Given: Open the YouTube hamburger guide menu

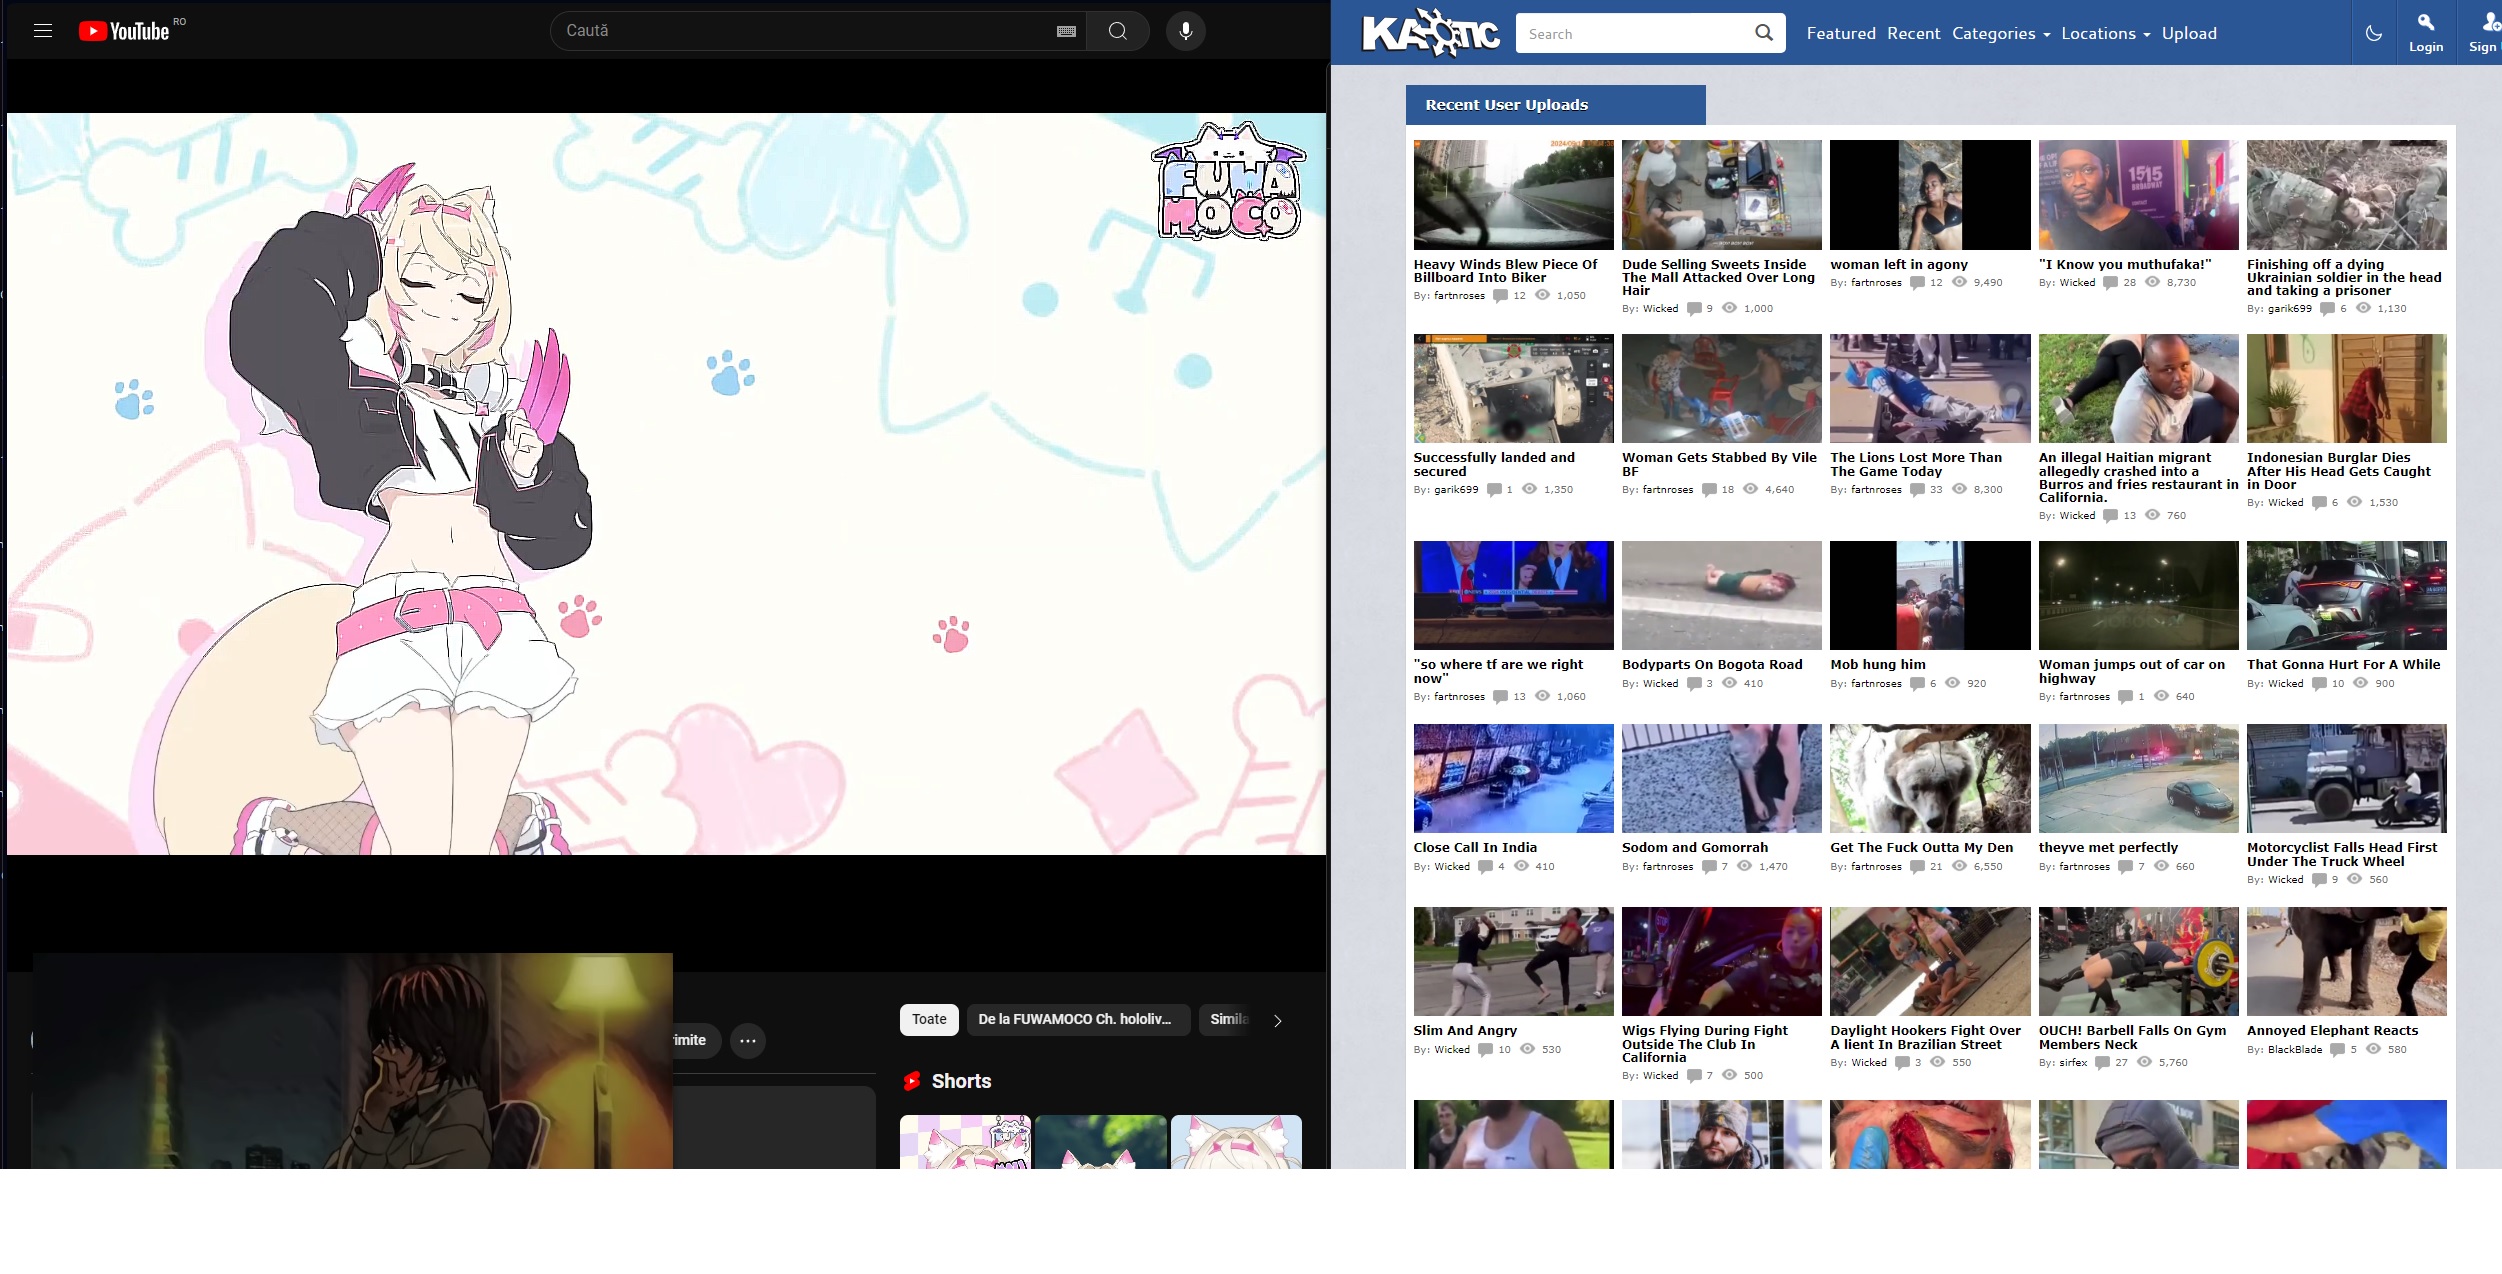Looking at the screenshot, I should (42, 31).
